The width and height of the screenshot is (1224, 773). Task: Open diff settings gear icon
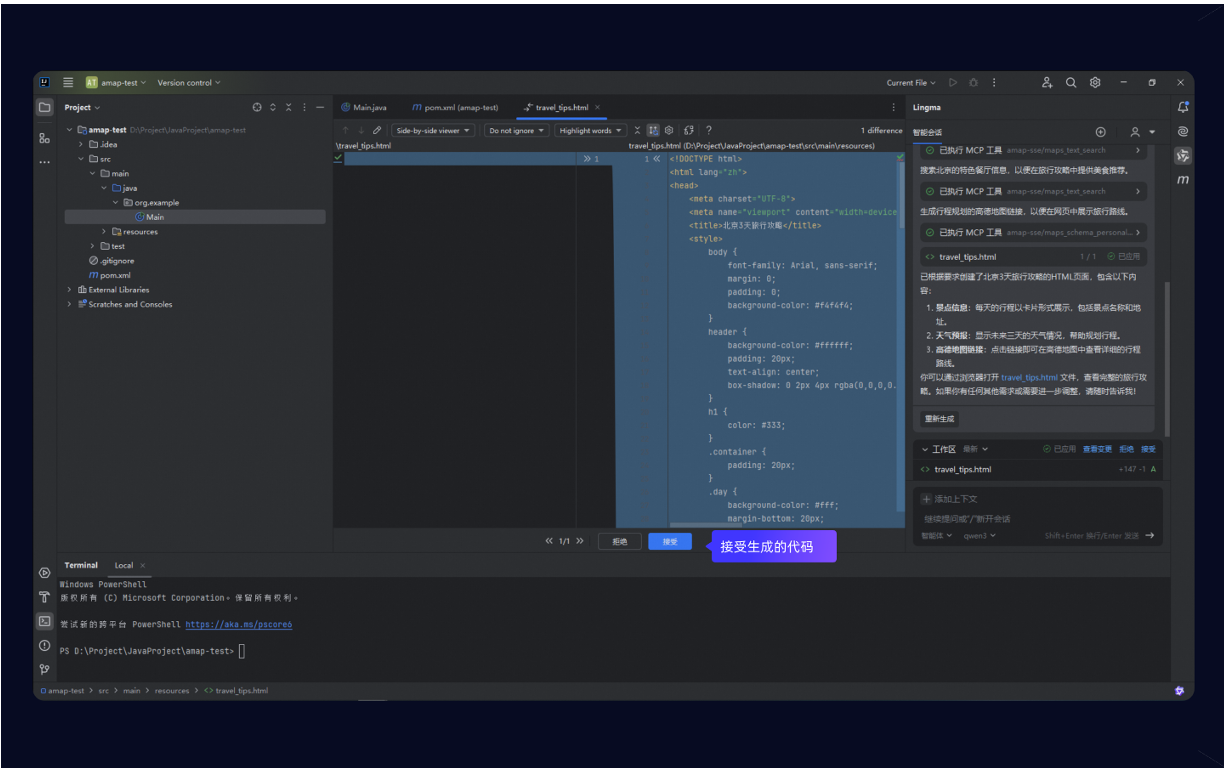point(669,130)
